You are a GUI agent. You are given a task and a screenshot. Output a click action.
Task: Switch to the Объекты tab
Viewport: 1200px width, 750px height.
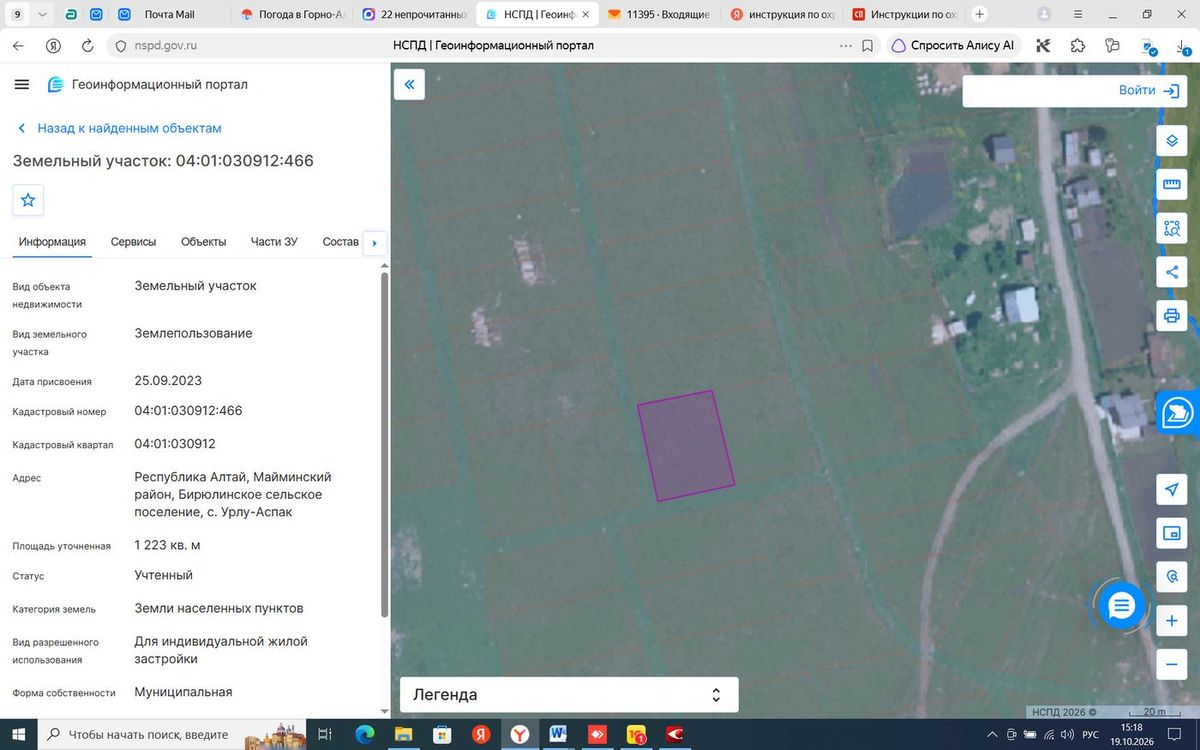point(203,242)
